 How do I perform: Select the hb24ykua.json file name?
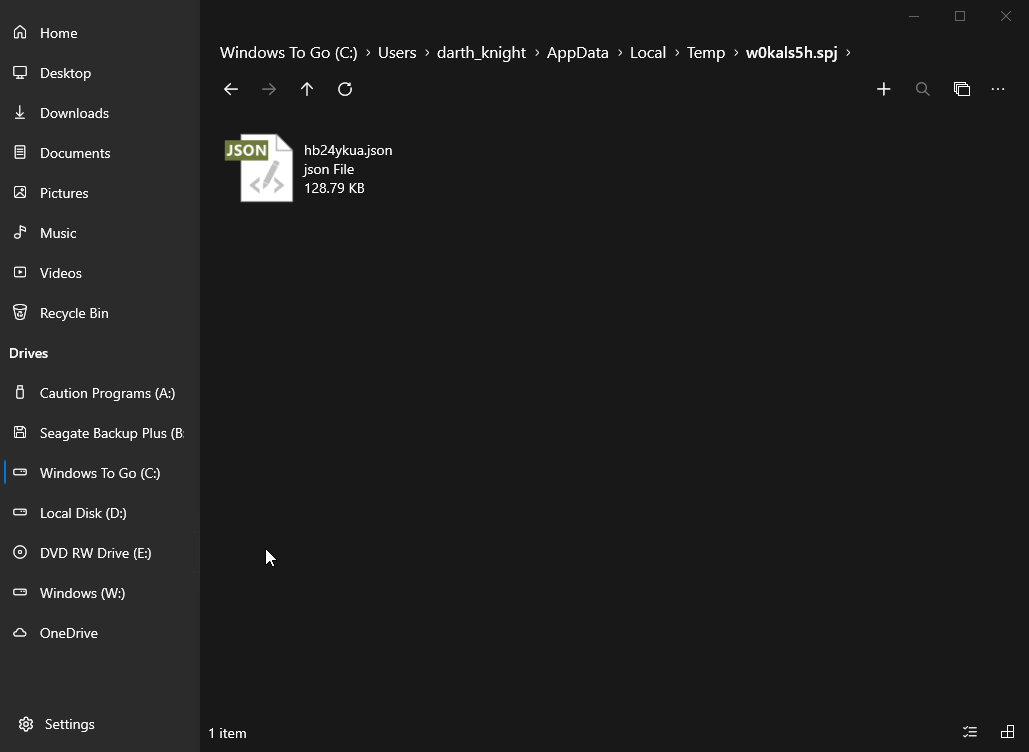coord(348,150)
